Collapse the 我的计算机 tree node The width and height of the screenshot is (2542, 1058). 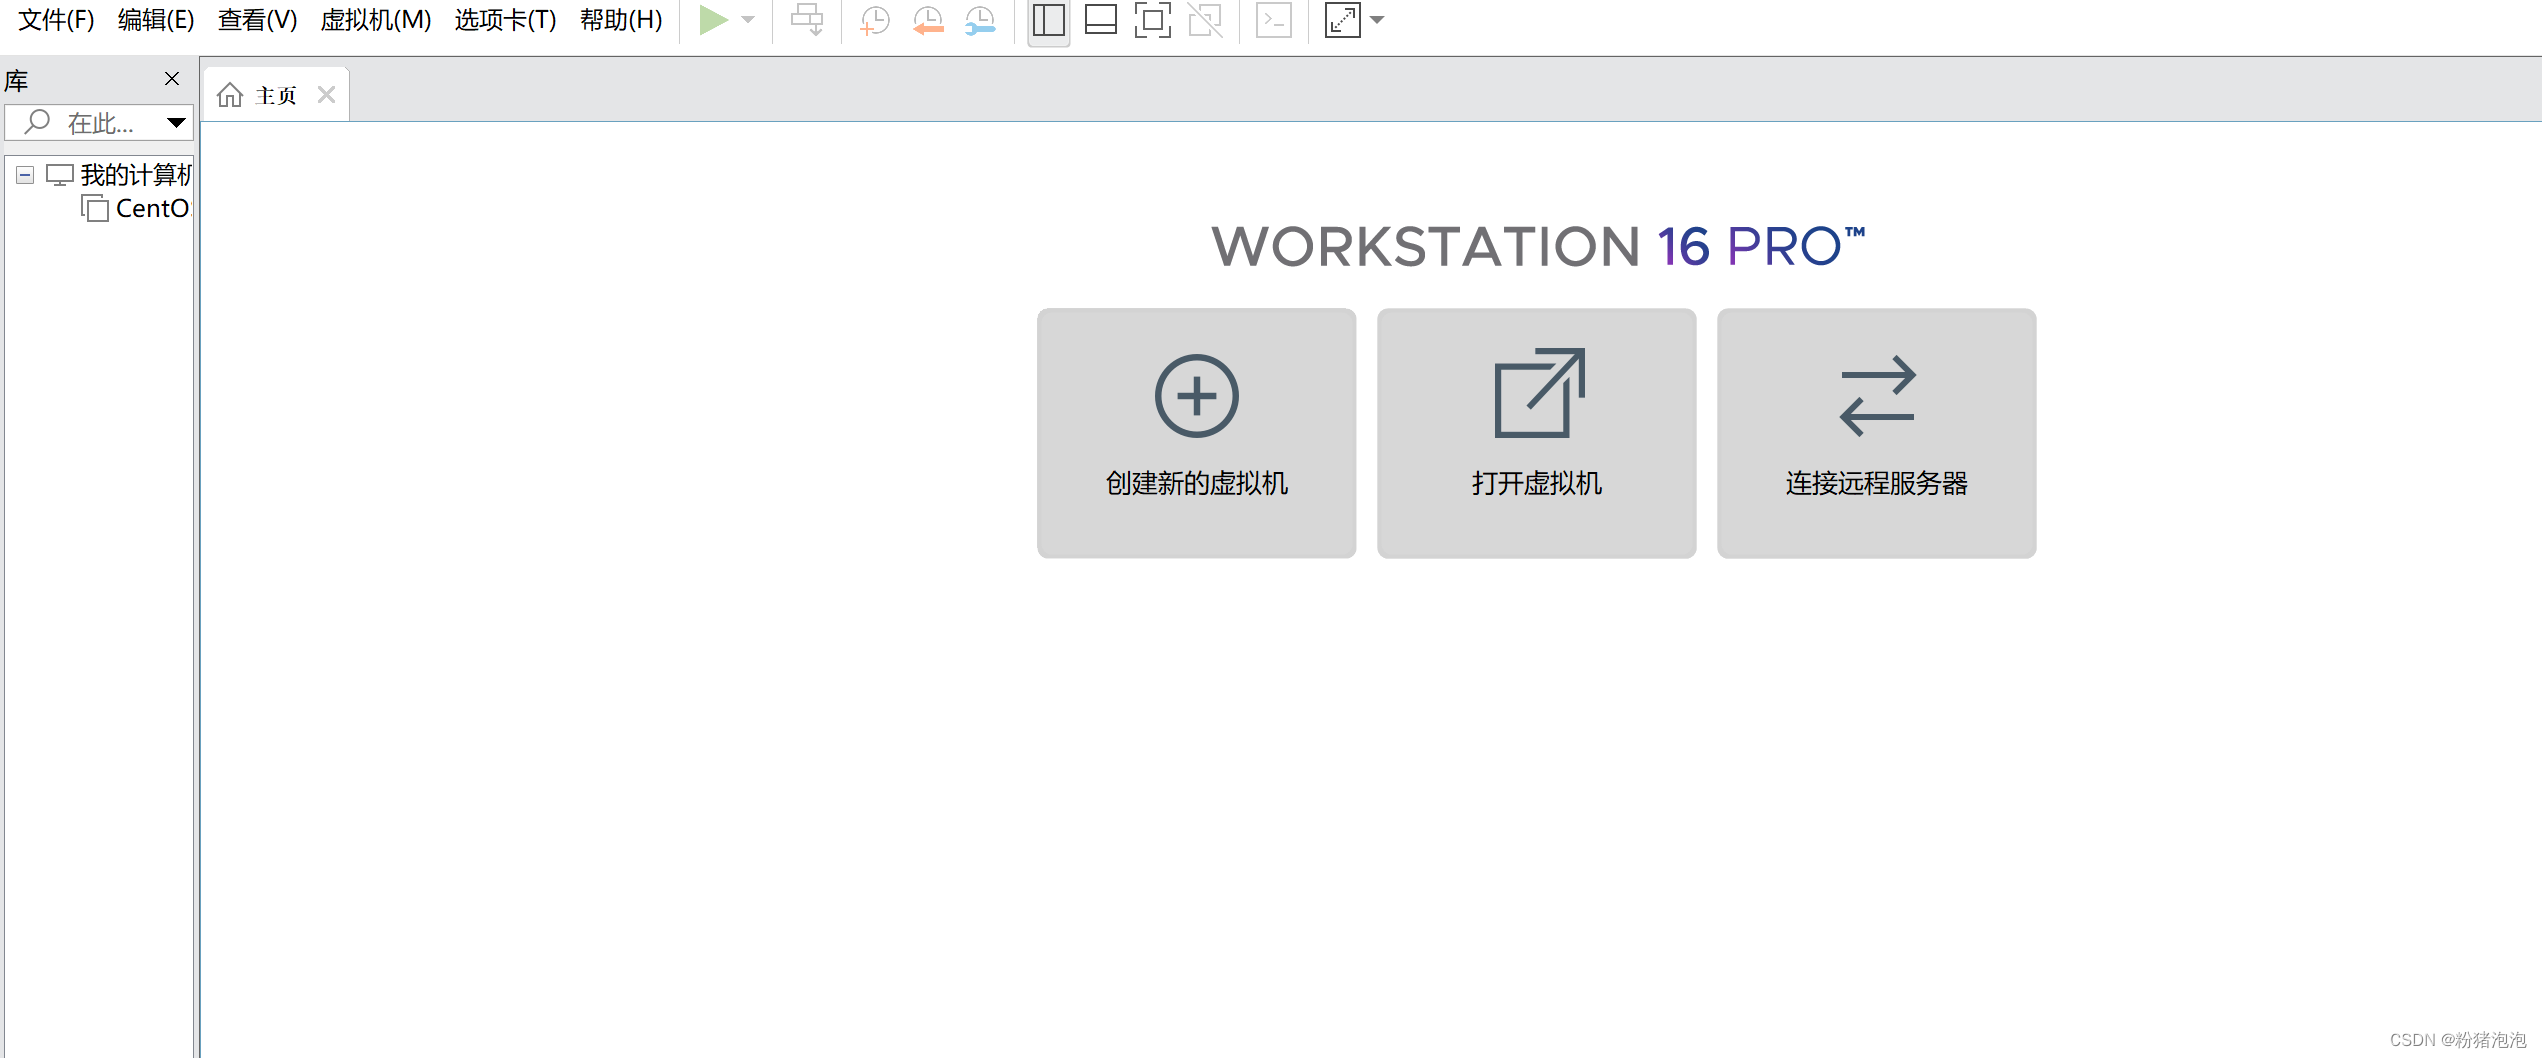25,176
